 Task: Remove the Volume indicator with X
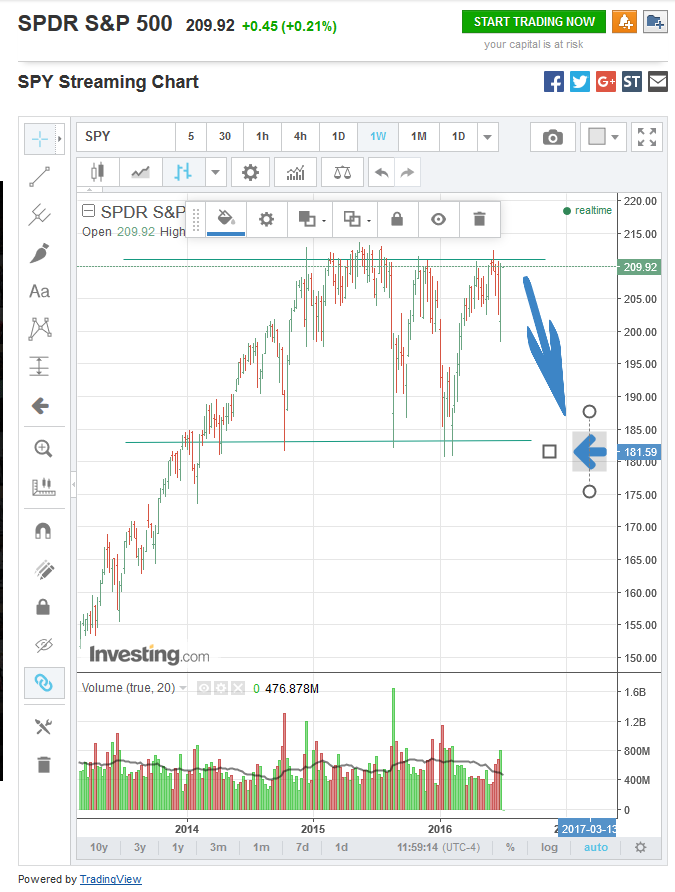[238, 689]
